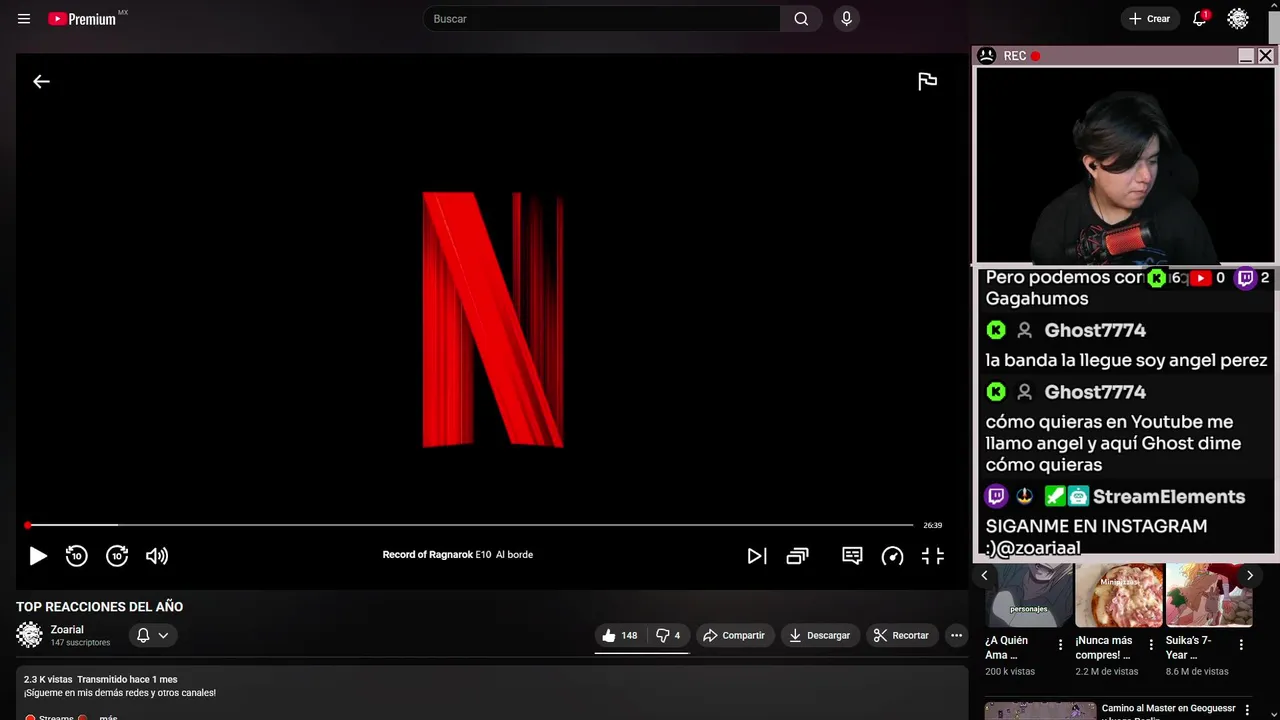The image size is (1280, 720).
Task: Open options for 'Suika's 7-Year' video
Action: pos(1241,645)
